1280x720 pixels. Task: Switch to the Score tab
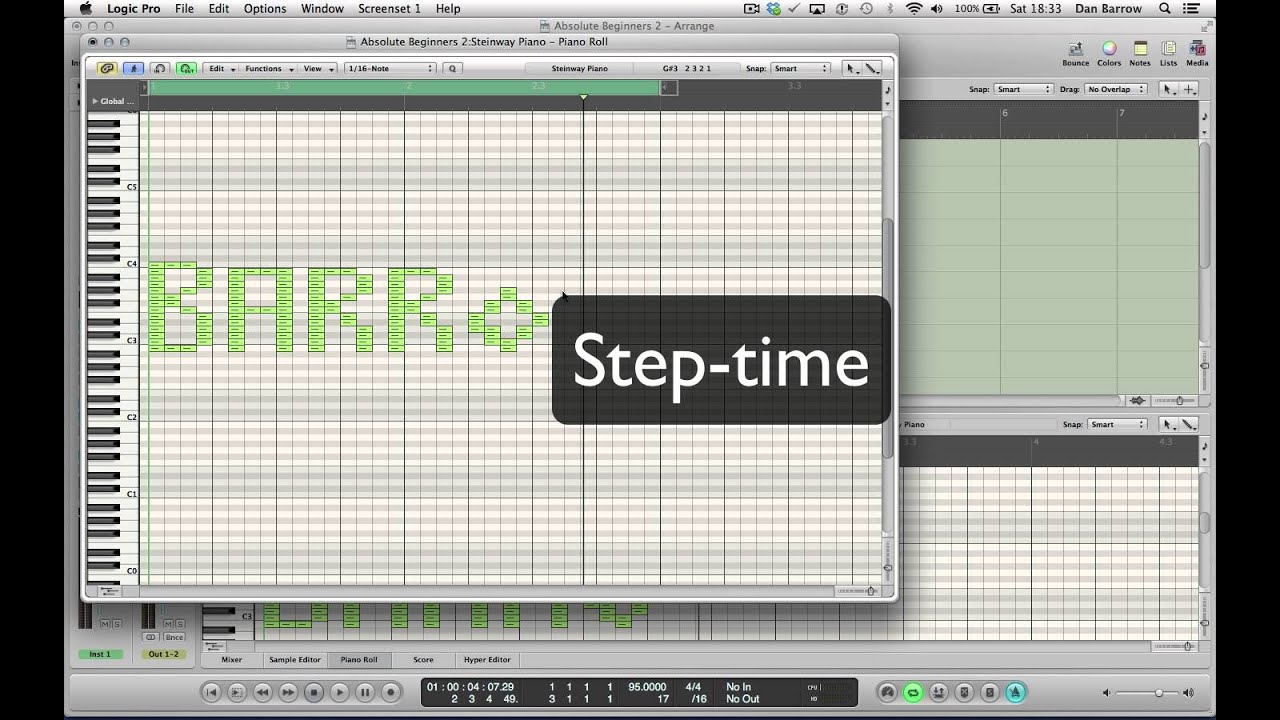tap(423, 660)
